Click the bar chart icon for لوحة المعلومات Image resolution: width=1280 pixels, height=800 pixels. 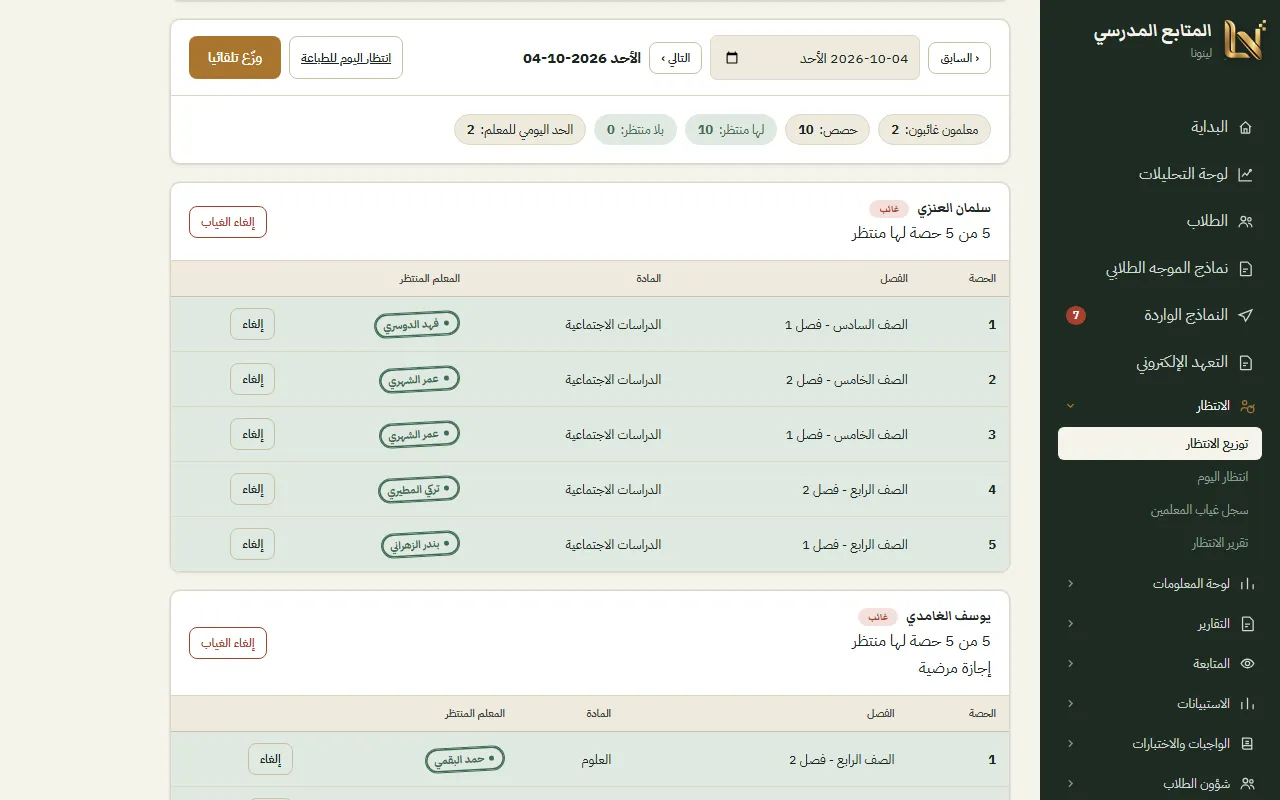point(1247,584)
